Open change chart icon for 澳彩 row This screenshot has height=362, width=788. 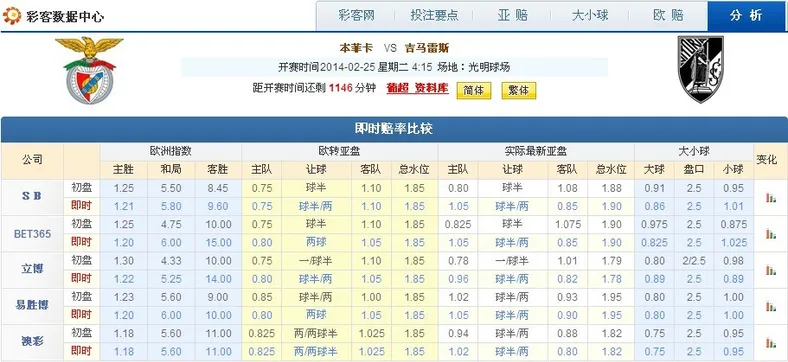click(x=770, y=342)
